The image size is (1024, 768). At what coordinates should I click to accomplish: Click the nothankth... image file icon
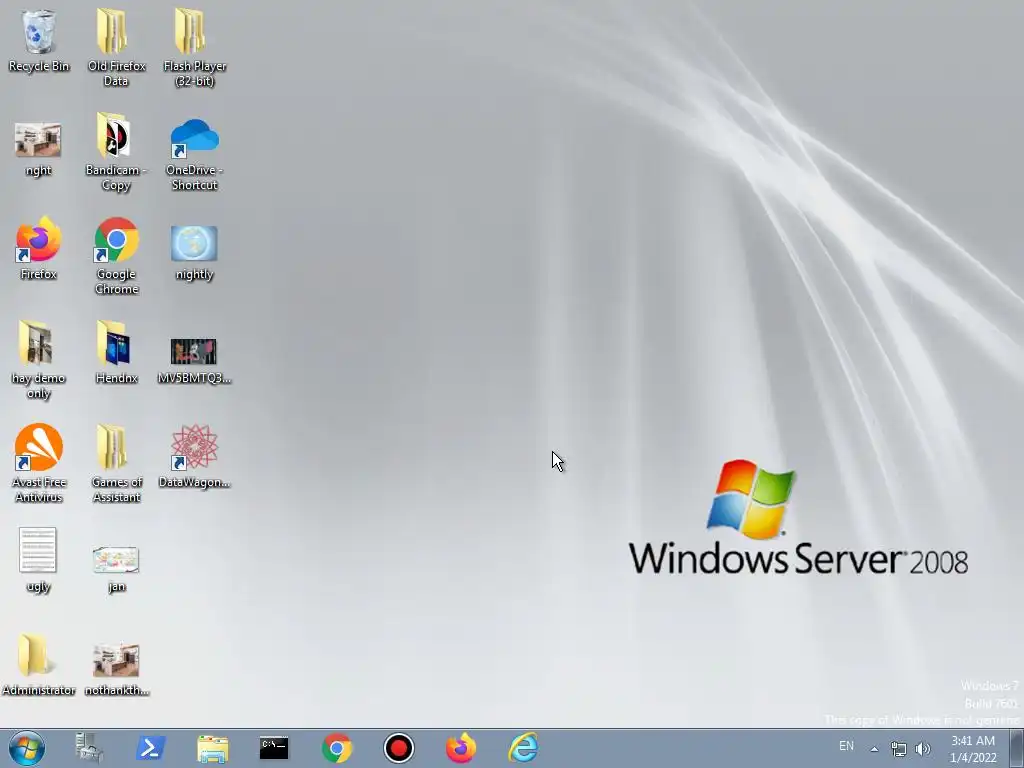pyautogui.click(x=116, y=669)
